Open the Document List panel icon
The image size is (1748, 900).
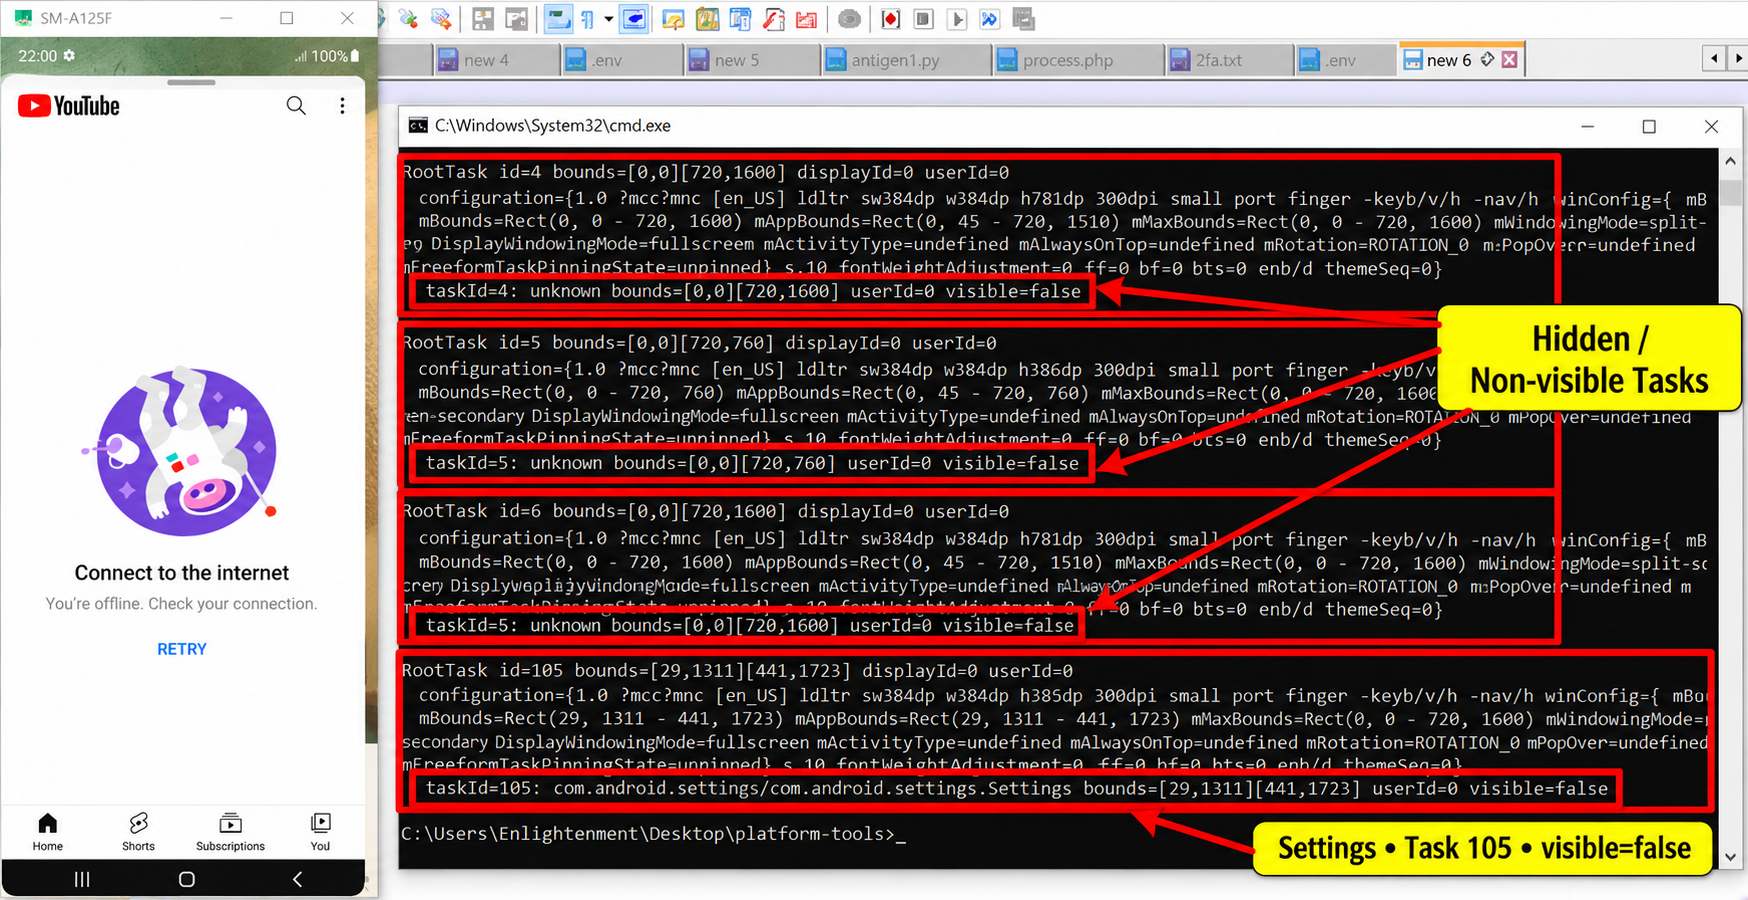pyautogui.click(x=740, y=19)
